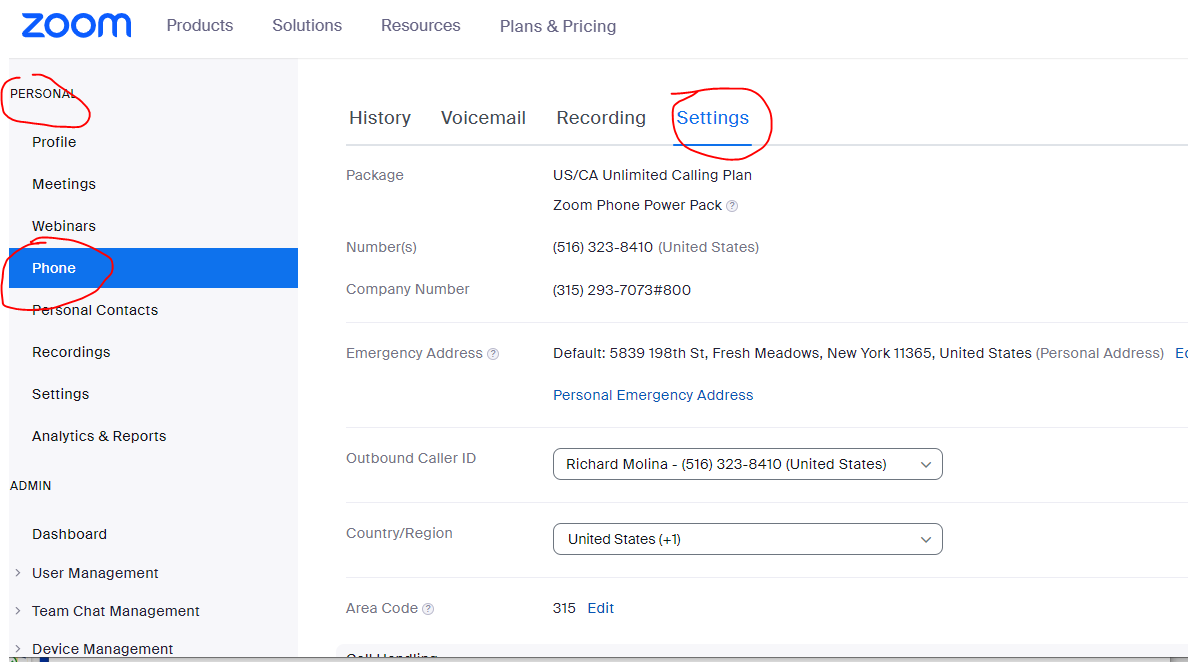Open the Personal Emergency Address link

click(x=653, y=395)
